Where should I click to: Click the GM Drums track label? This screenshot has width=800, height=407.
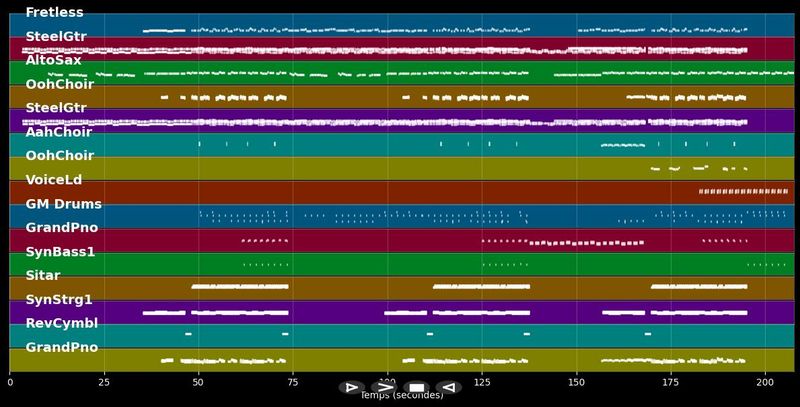coord(63,204)
